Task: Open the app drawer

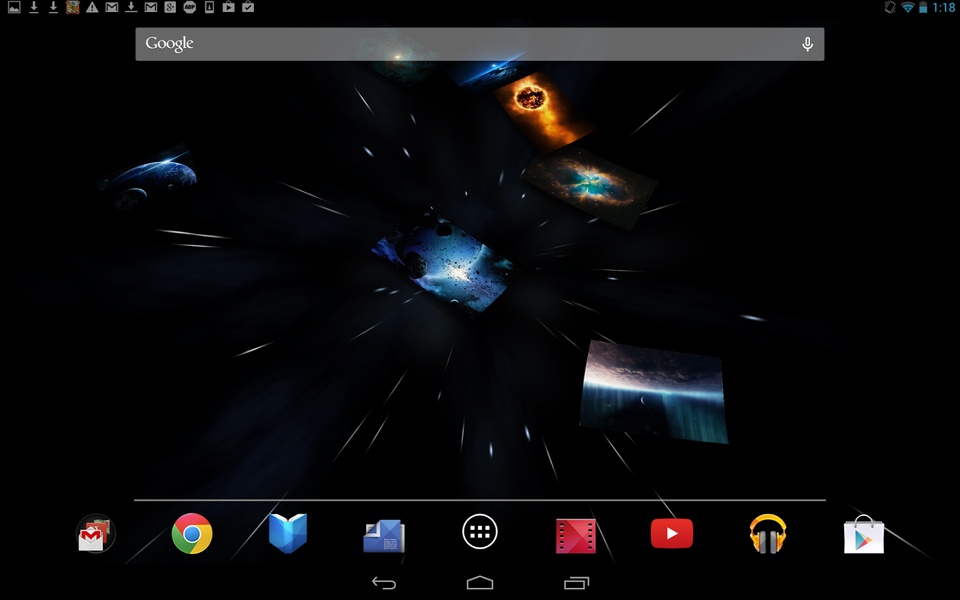Action: coord(480,531)
